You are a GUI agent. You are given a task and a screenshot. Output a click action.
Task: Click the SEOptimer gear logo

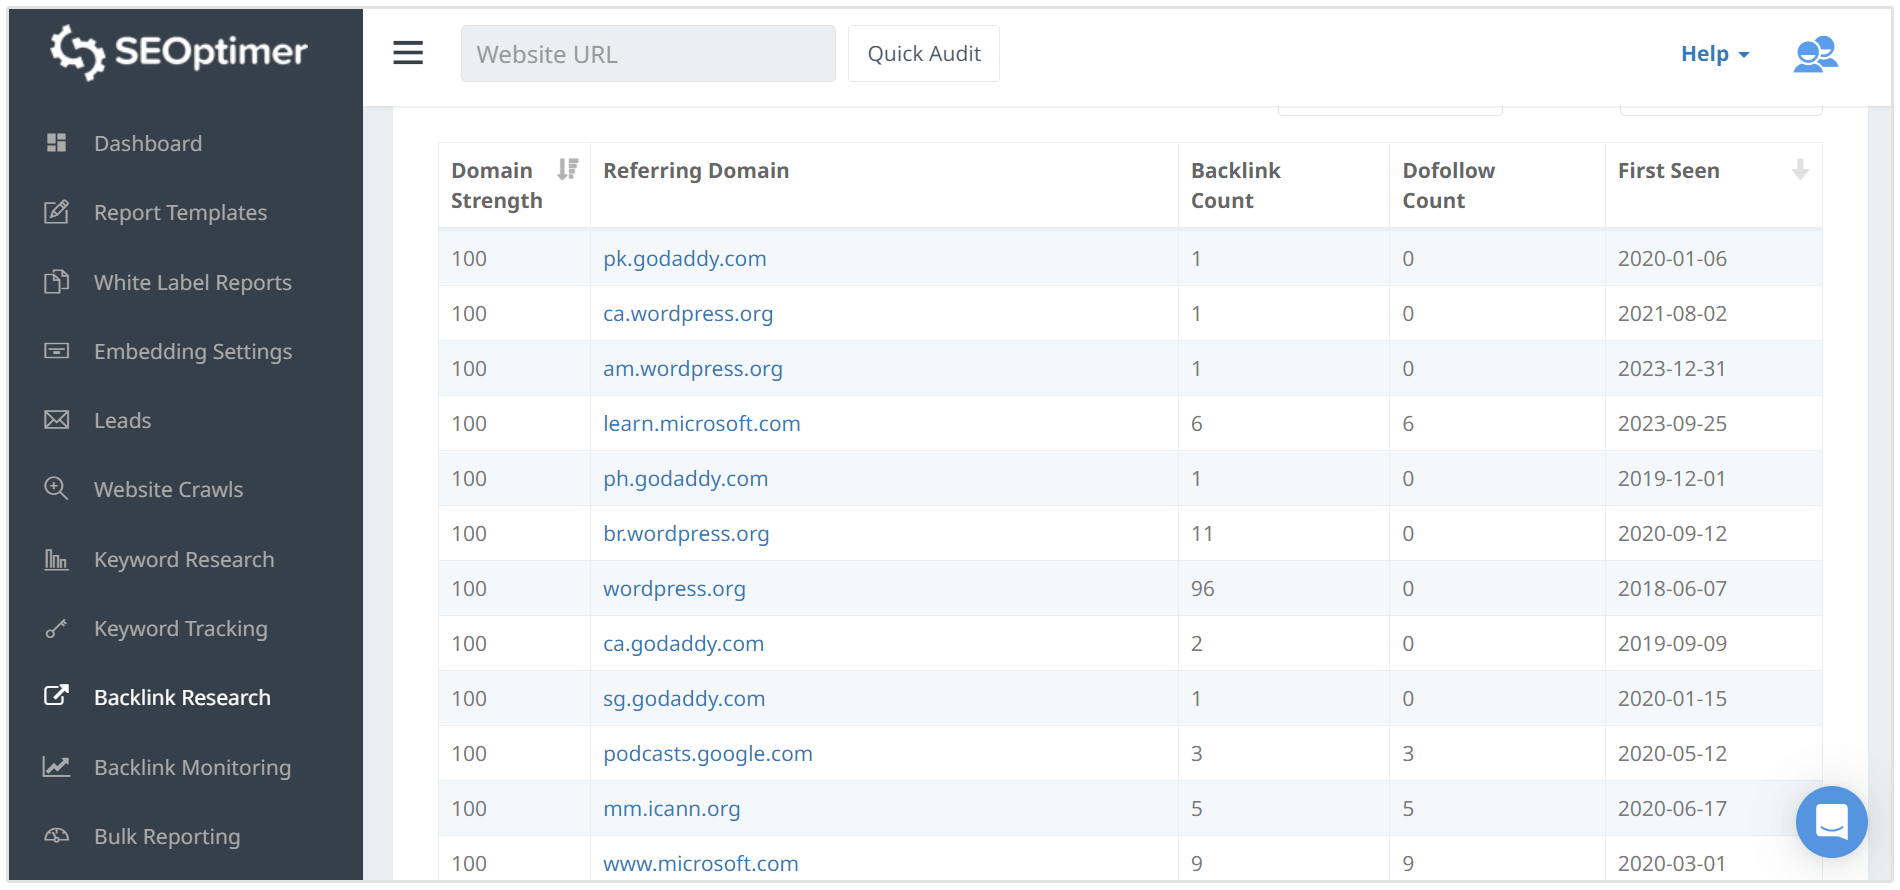coord(77,52)
